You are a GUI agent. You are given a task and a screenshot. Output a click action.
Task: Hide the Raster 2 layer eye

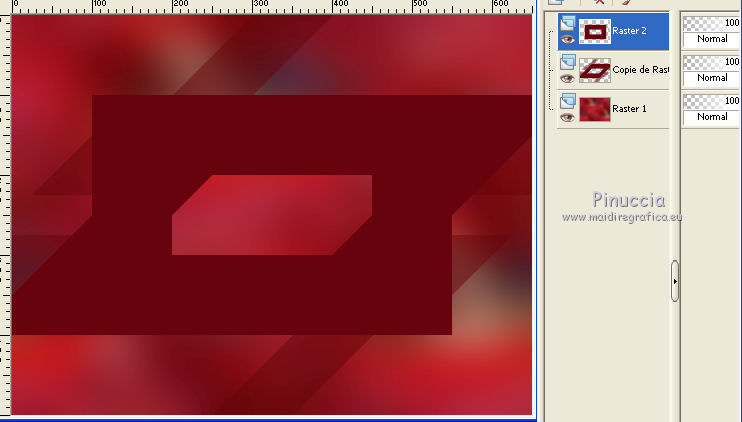point(567,40)
